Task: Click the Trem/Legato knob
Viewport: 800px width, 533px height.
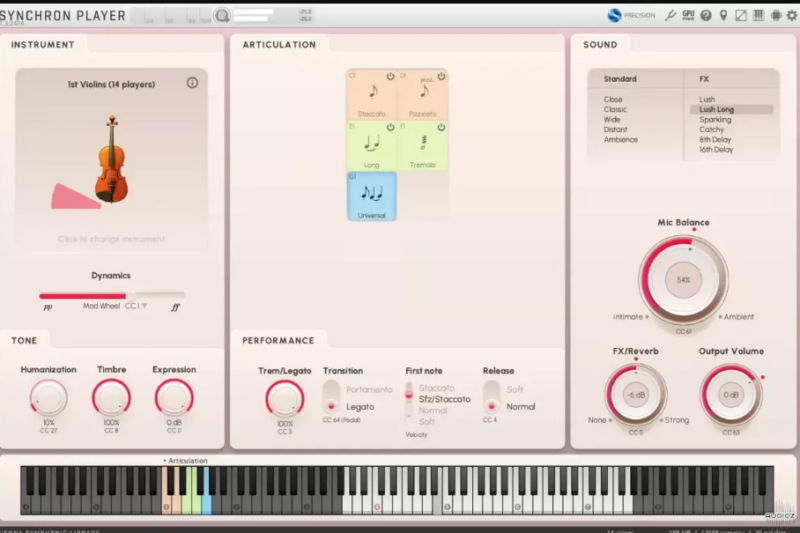Action: [x=285, y=399]
